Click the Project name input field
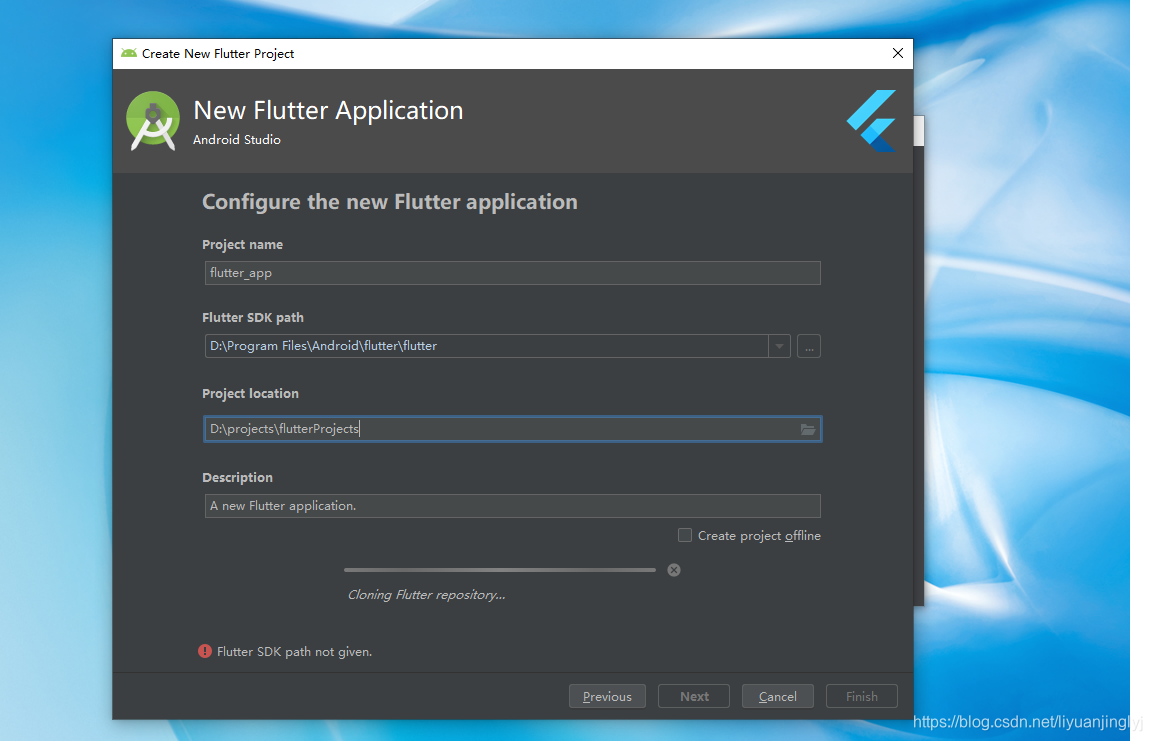 pyautogui.click(x=512, y=273)
